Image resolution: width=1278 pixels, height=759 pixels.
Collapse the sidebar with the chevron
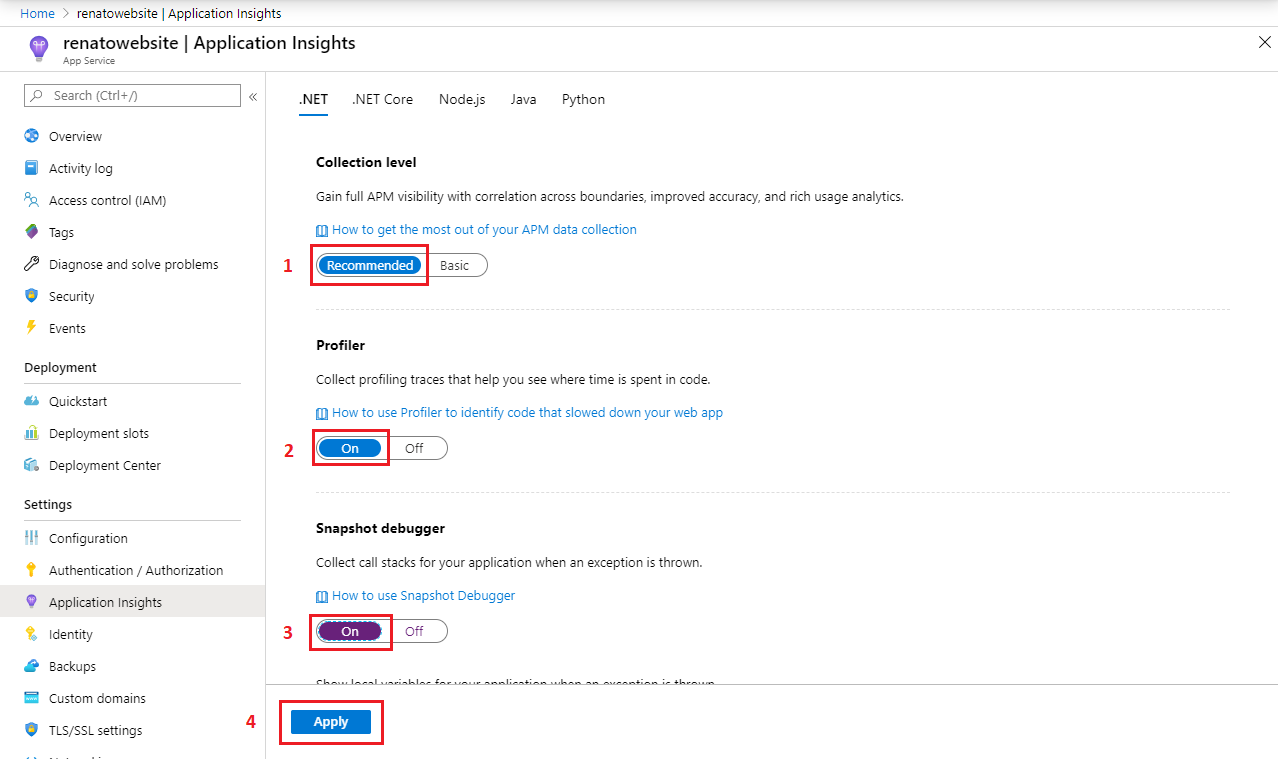click(x=253, y=96)
